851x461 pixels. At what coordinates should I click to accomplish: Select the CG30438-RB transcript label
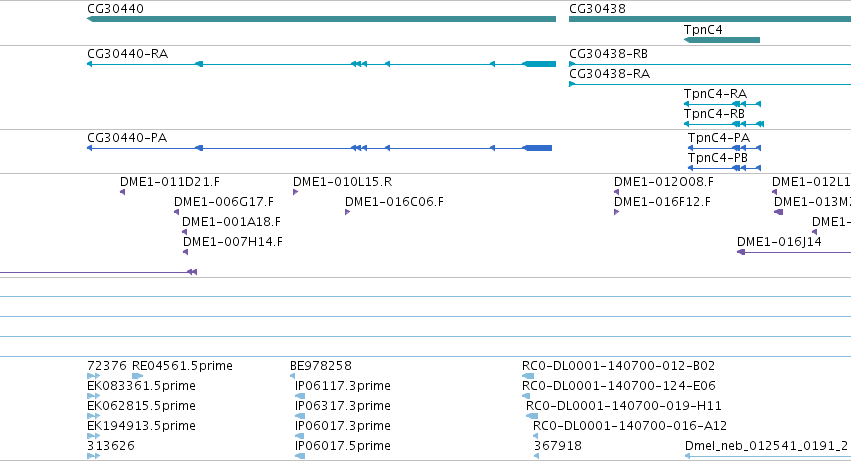click(x=608, y=54)
